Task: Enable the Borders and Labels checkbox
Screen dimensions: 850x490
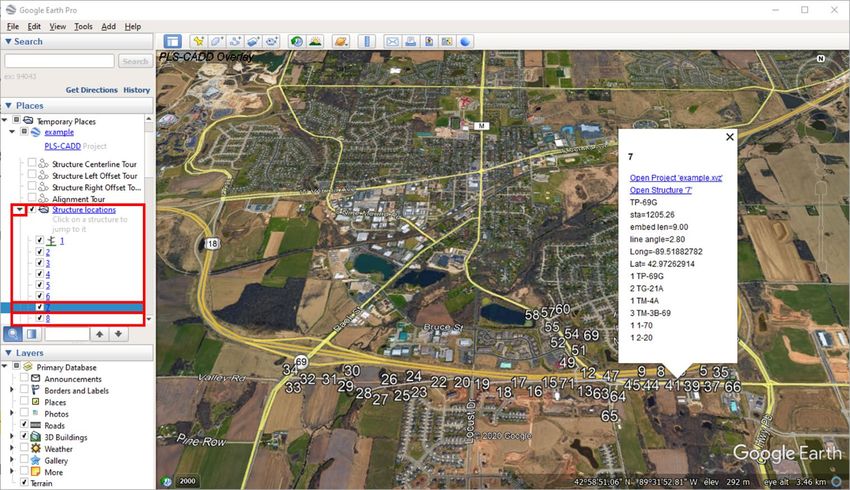Action: tap(24, 389)
